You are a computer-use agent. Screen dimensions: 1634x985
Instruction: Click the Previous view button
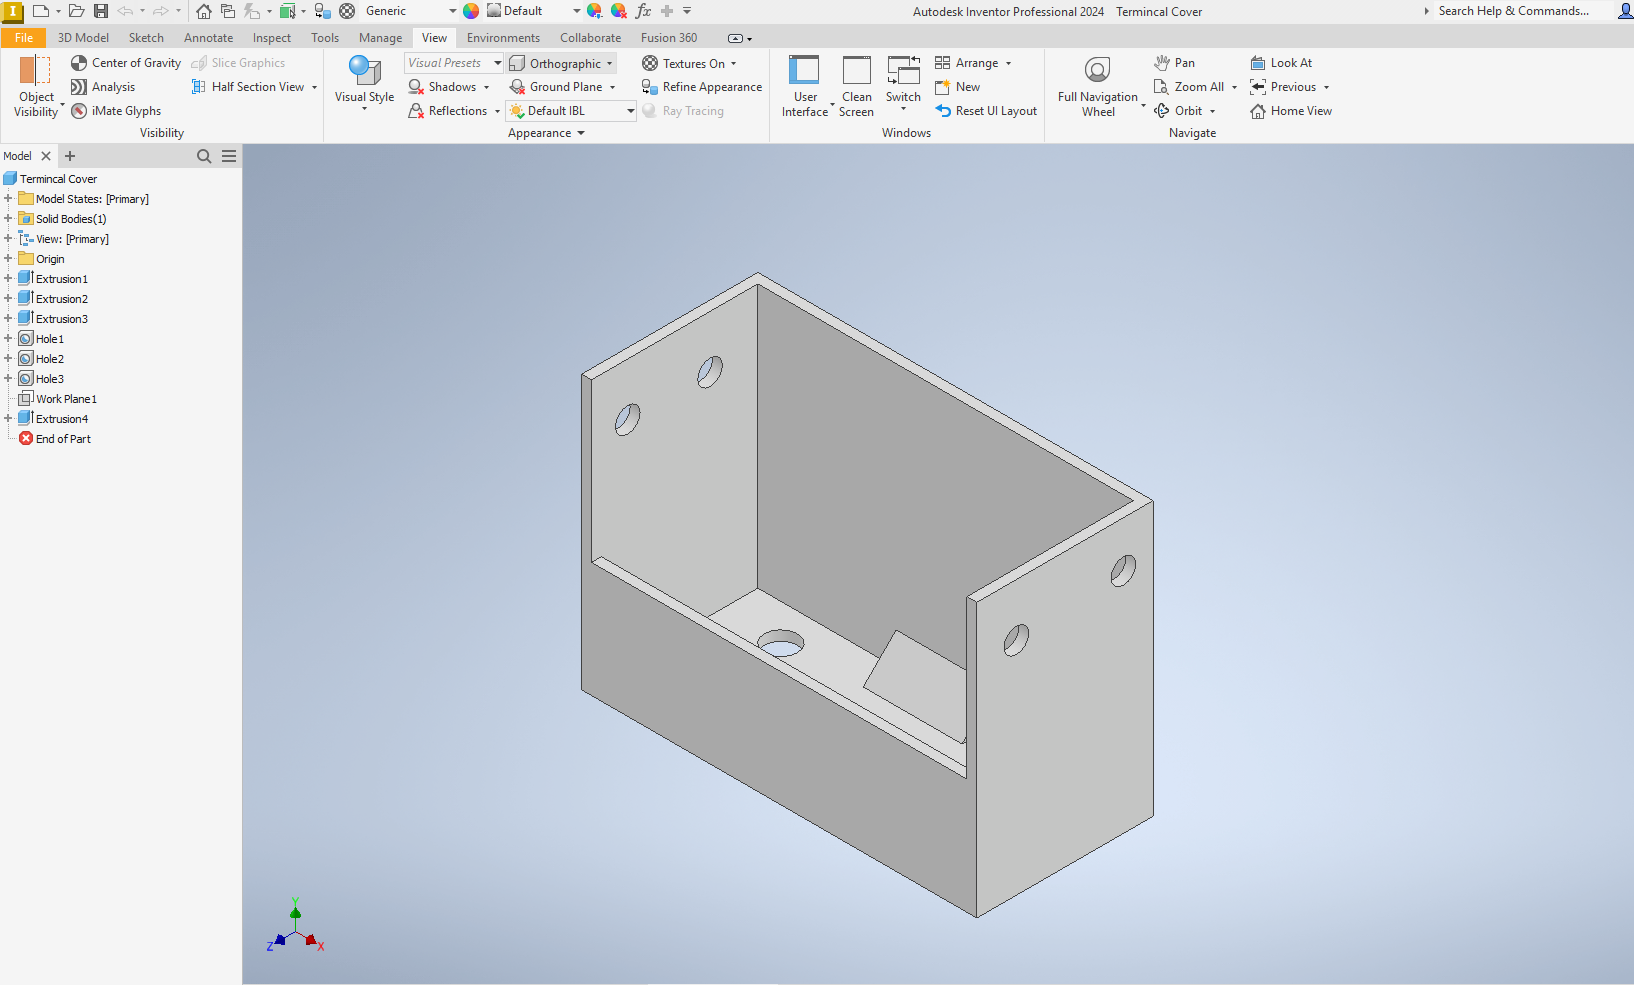coord(1283,87)
